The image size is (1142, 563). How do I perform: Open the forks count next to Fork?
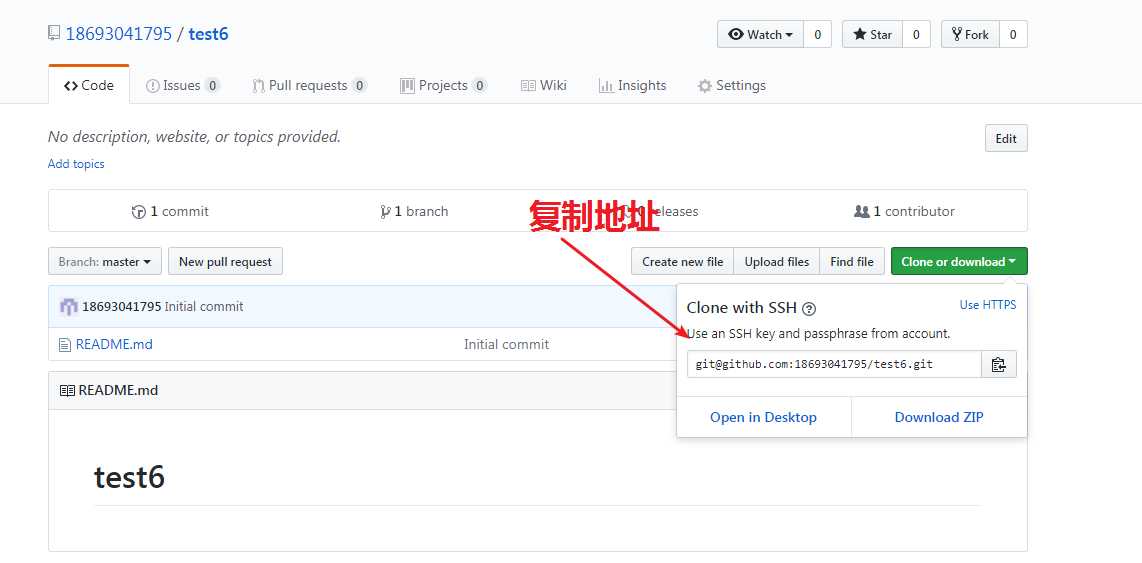click(1013, 34)
